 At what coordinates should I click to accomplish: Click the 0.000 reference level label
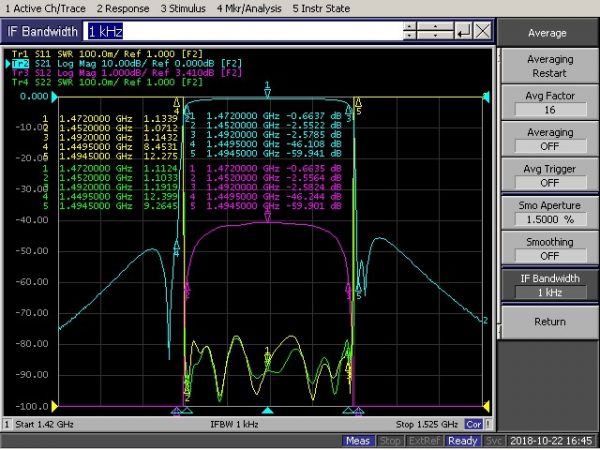pyautogui.click(x=34, y=96)
